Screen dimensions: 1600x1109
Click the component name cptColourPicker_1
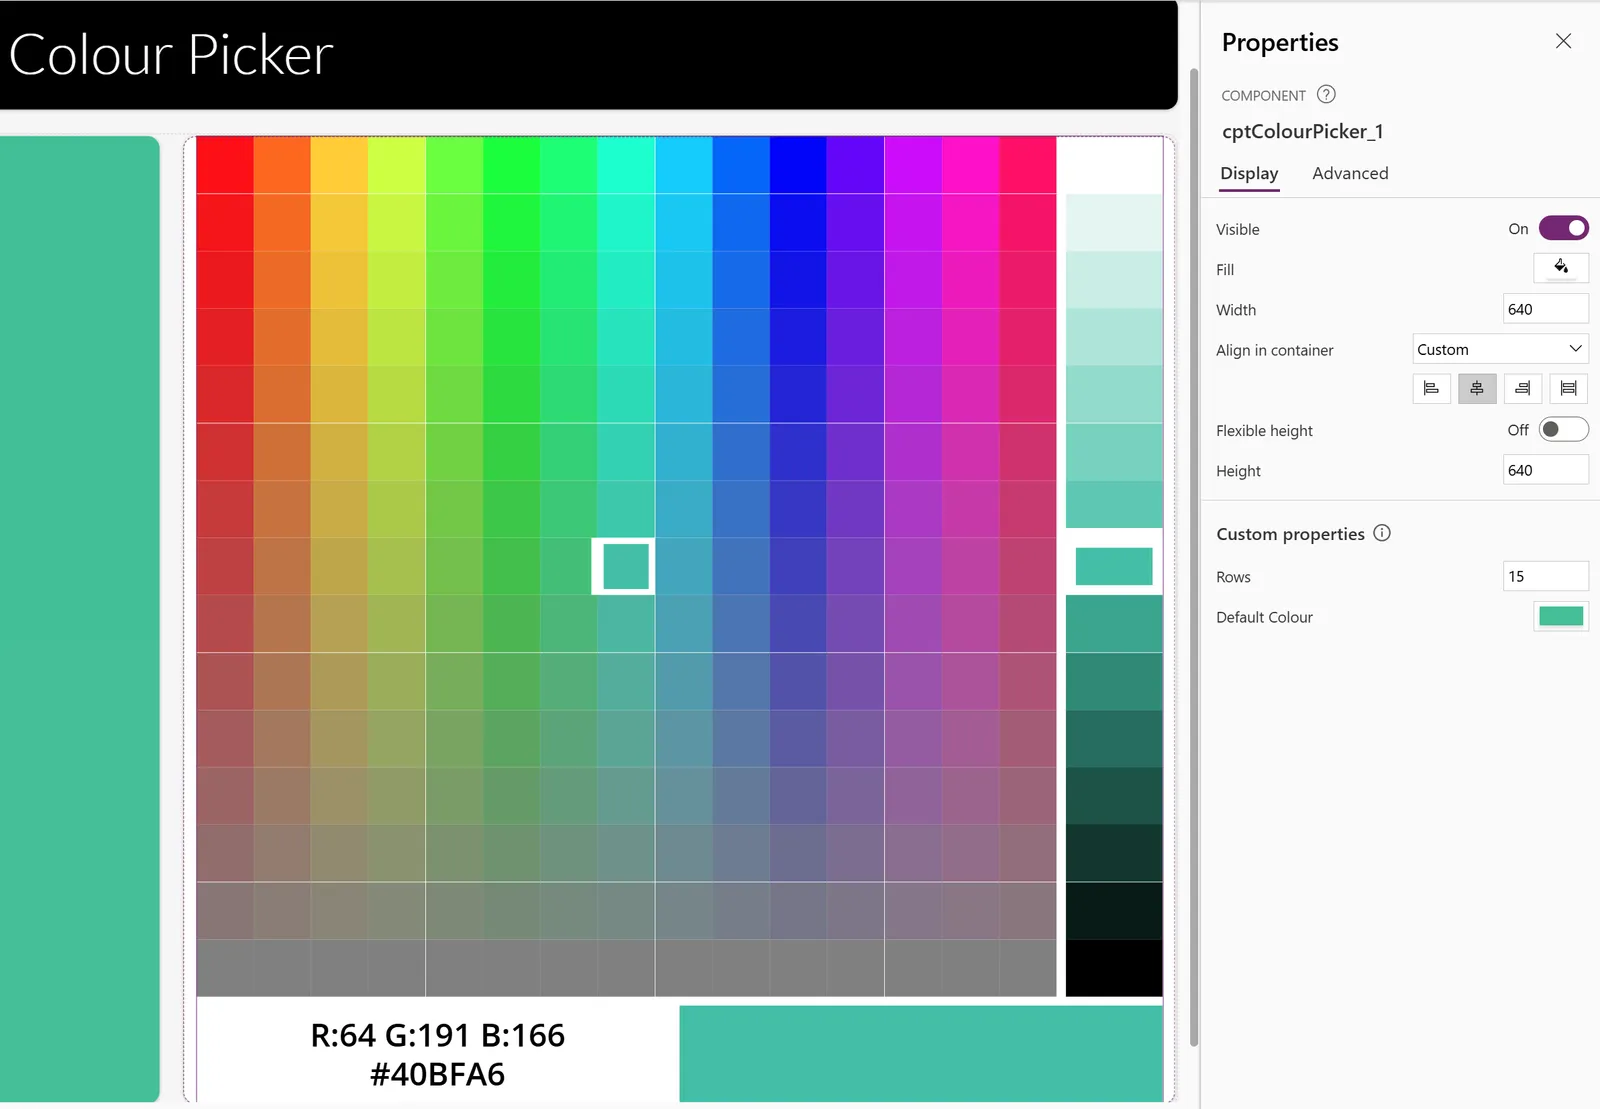tap(1302, 131)
